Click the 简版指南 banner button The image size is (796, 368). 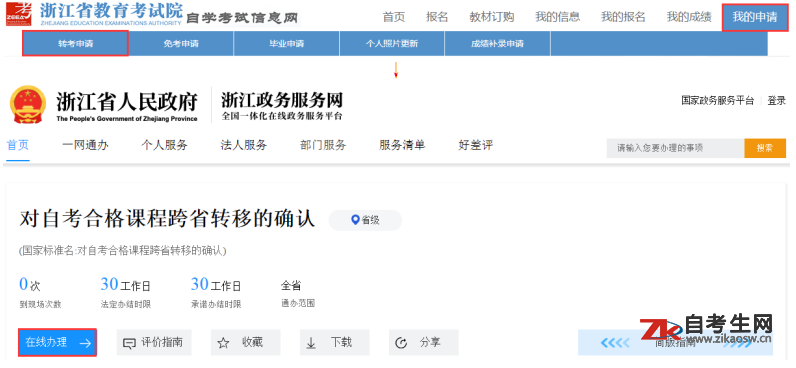[x=675, y=343]
